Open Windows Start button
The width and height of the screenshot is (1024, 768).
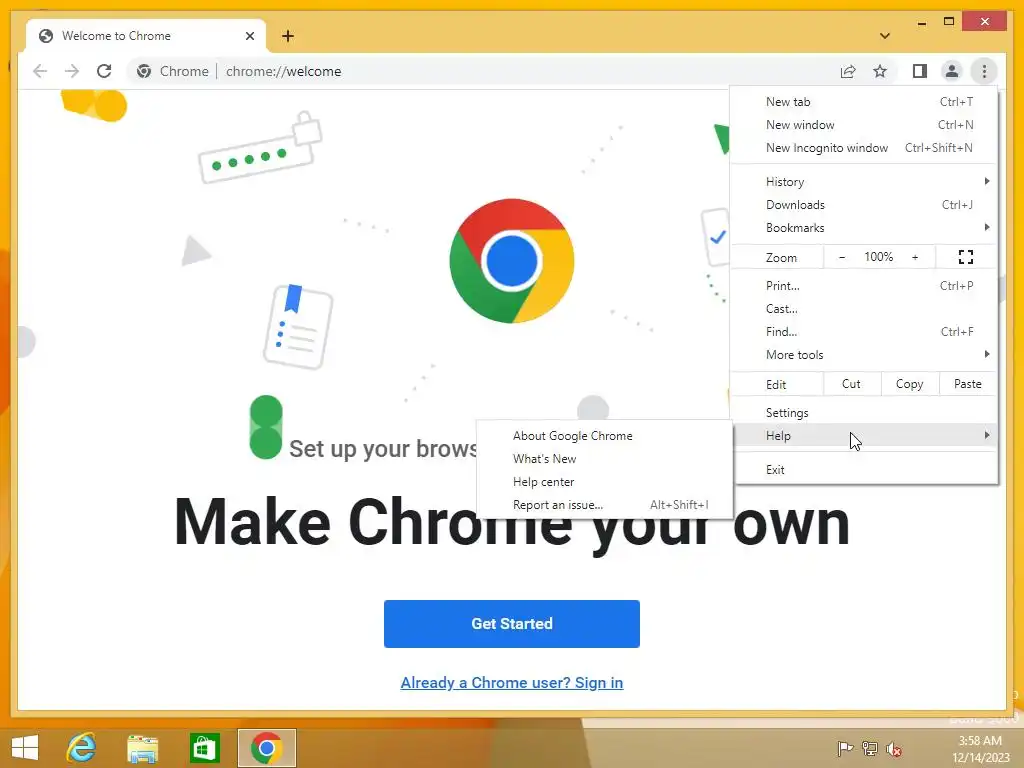click(x=25, y=748)
